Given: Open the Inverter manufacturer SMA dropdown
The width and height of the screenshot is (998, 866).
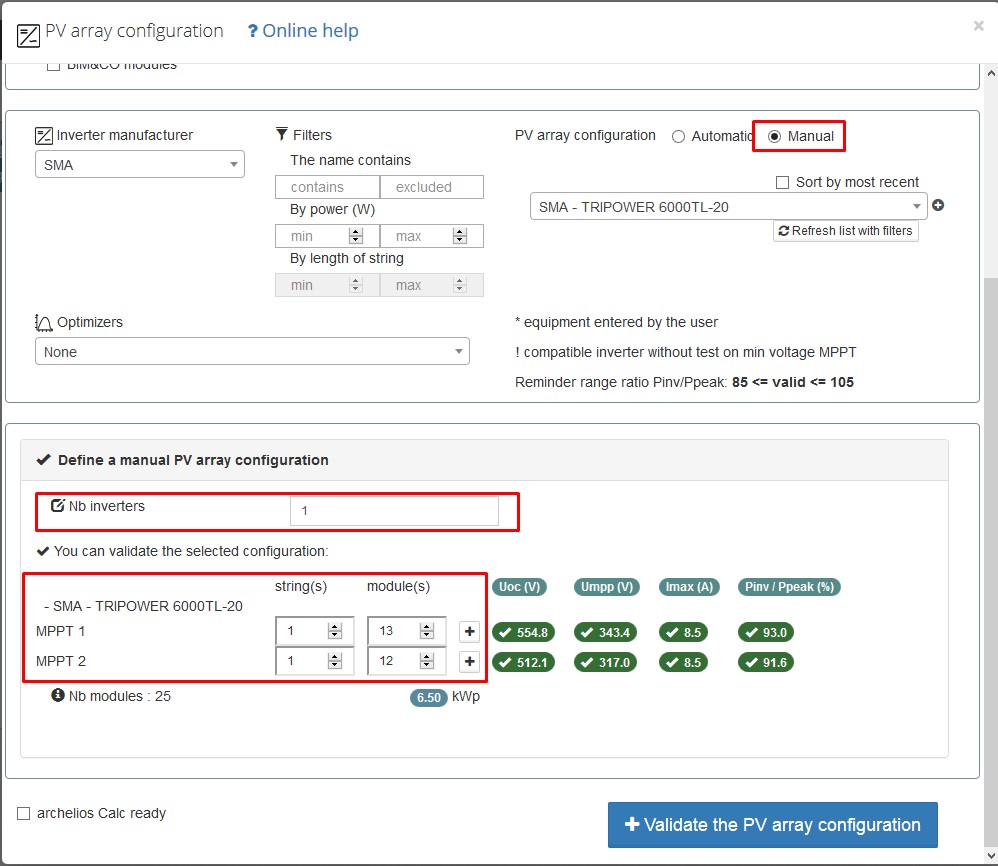Looking at the screenshot, I should point(140,165).
